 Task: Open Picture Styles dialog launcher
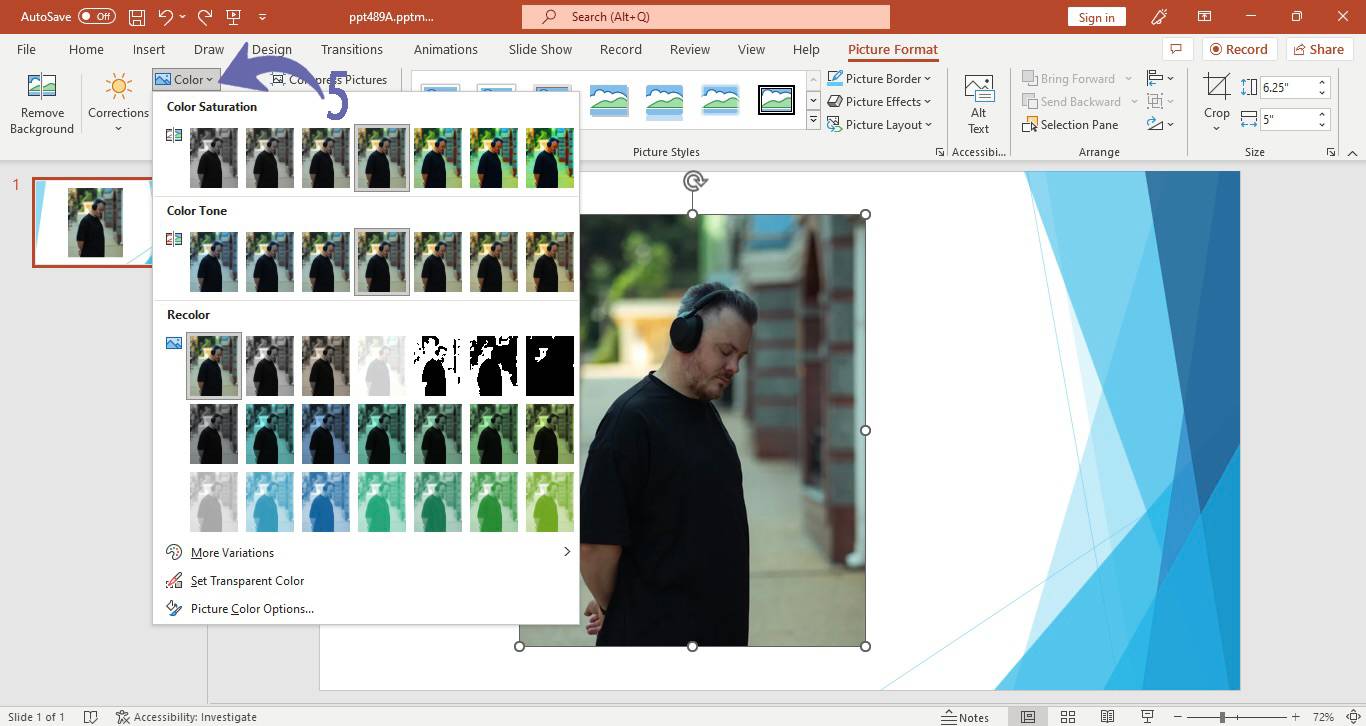(939, 152)
